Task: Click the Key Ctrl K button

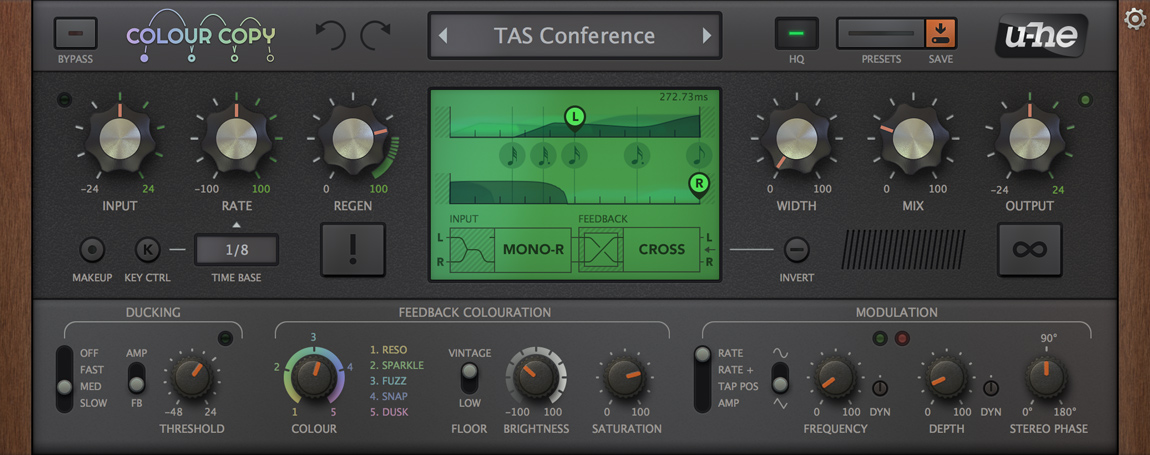Action: tap(147, 250)
